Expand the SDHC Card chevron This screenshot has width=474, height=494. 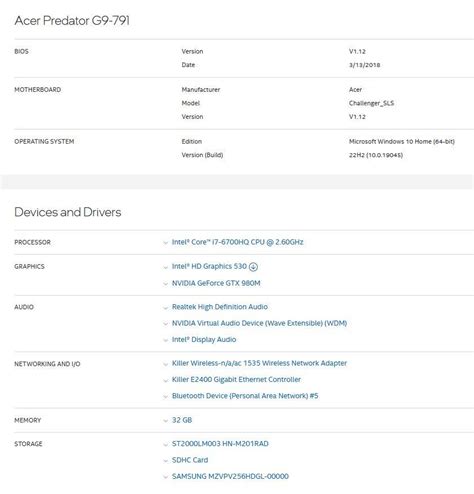[x=165, y=461]
